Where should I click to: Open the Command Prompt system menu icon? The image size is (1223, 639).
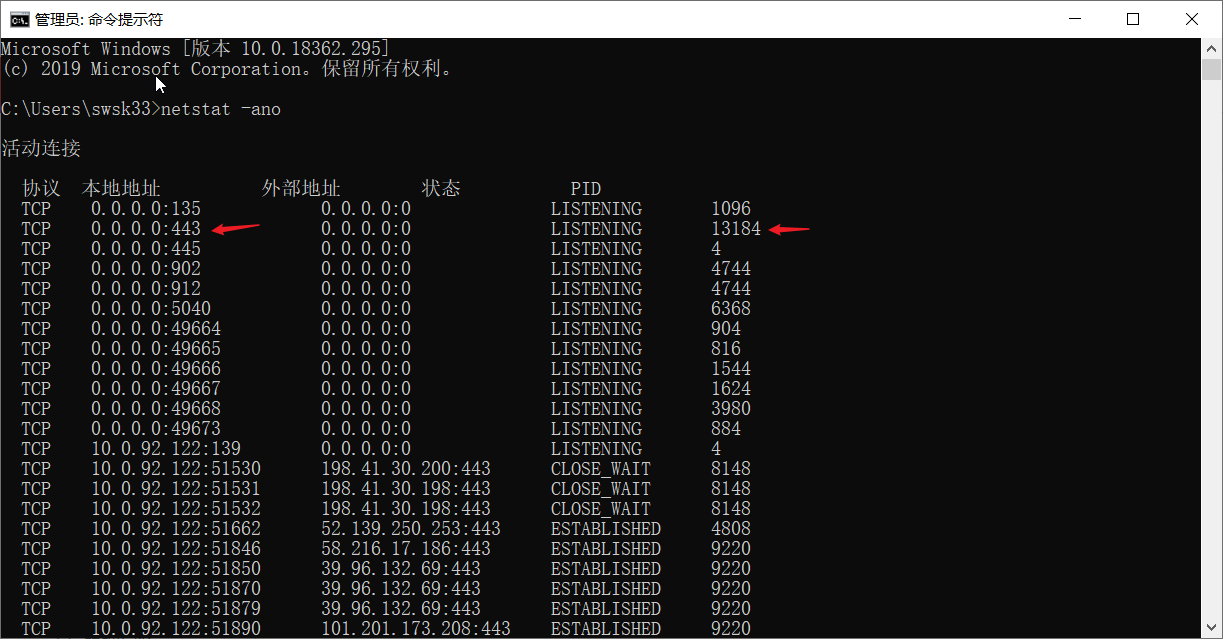click(19, 19)
